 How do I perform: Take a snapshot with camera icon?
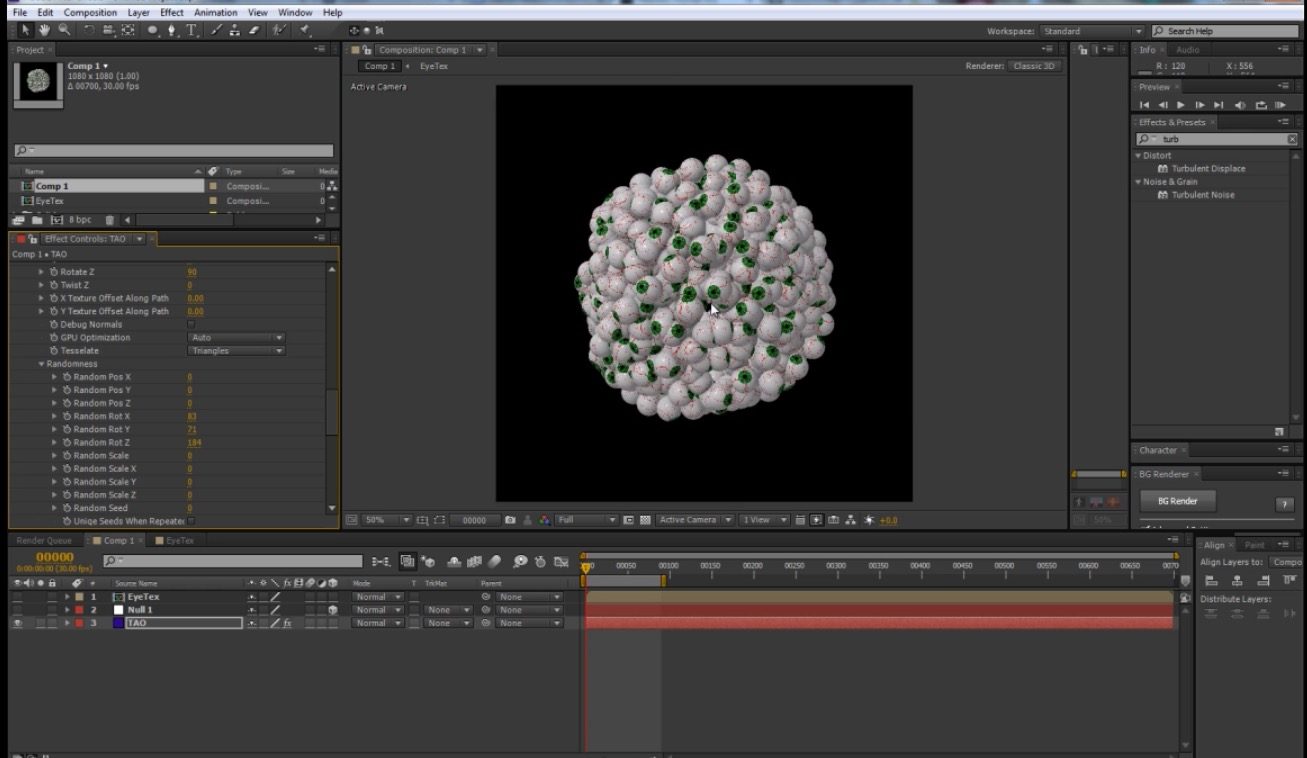(x=510, y=520)
